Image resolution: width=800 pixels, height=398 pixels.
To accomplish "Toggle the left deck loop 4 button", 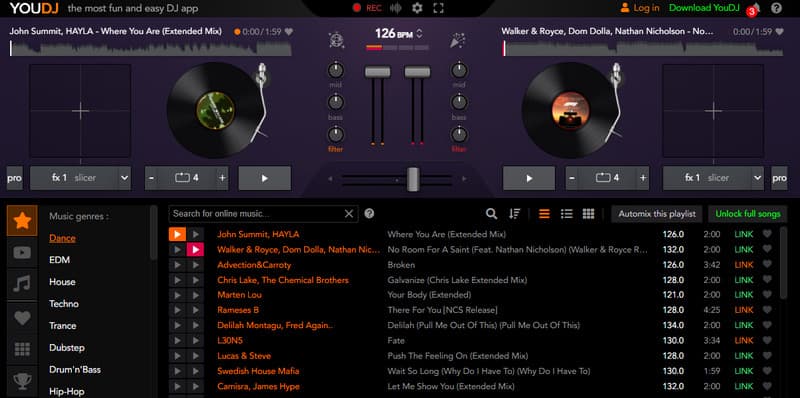I will point(187,178).
